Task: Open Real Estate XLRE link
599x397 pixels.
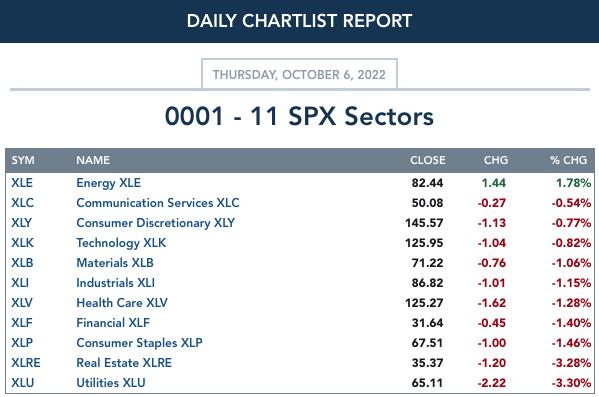Action: point(124,363)
